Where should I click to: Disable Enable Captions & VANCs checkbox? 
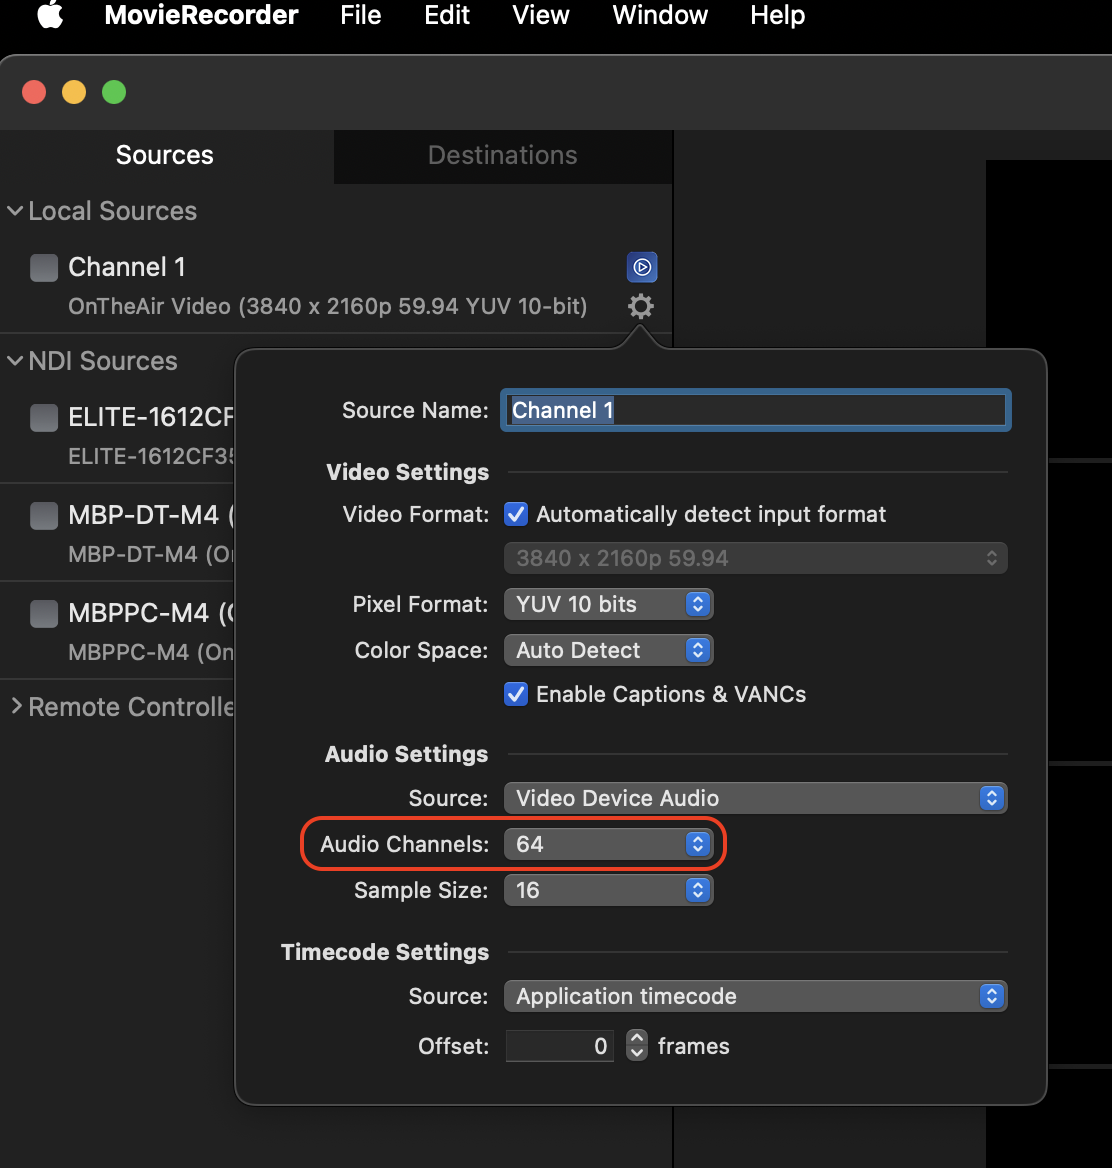pos(516,694)
